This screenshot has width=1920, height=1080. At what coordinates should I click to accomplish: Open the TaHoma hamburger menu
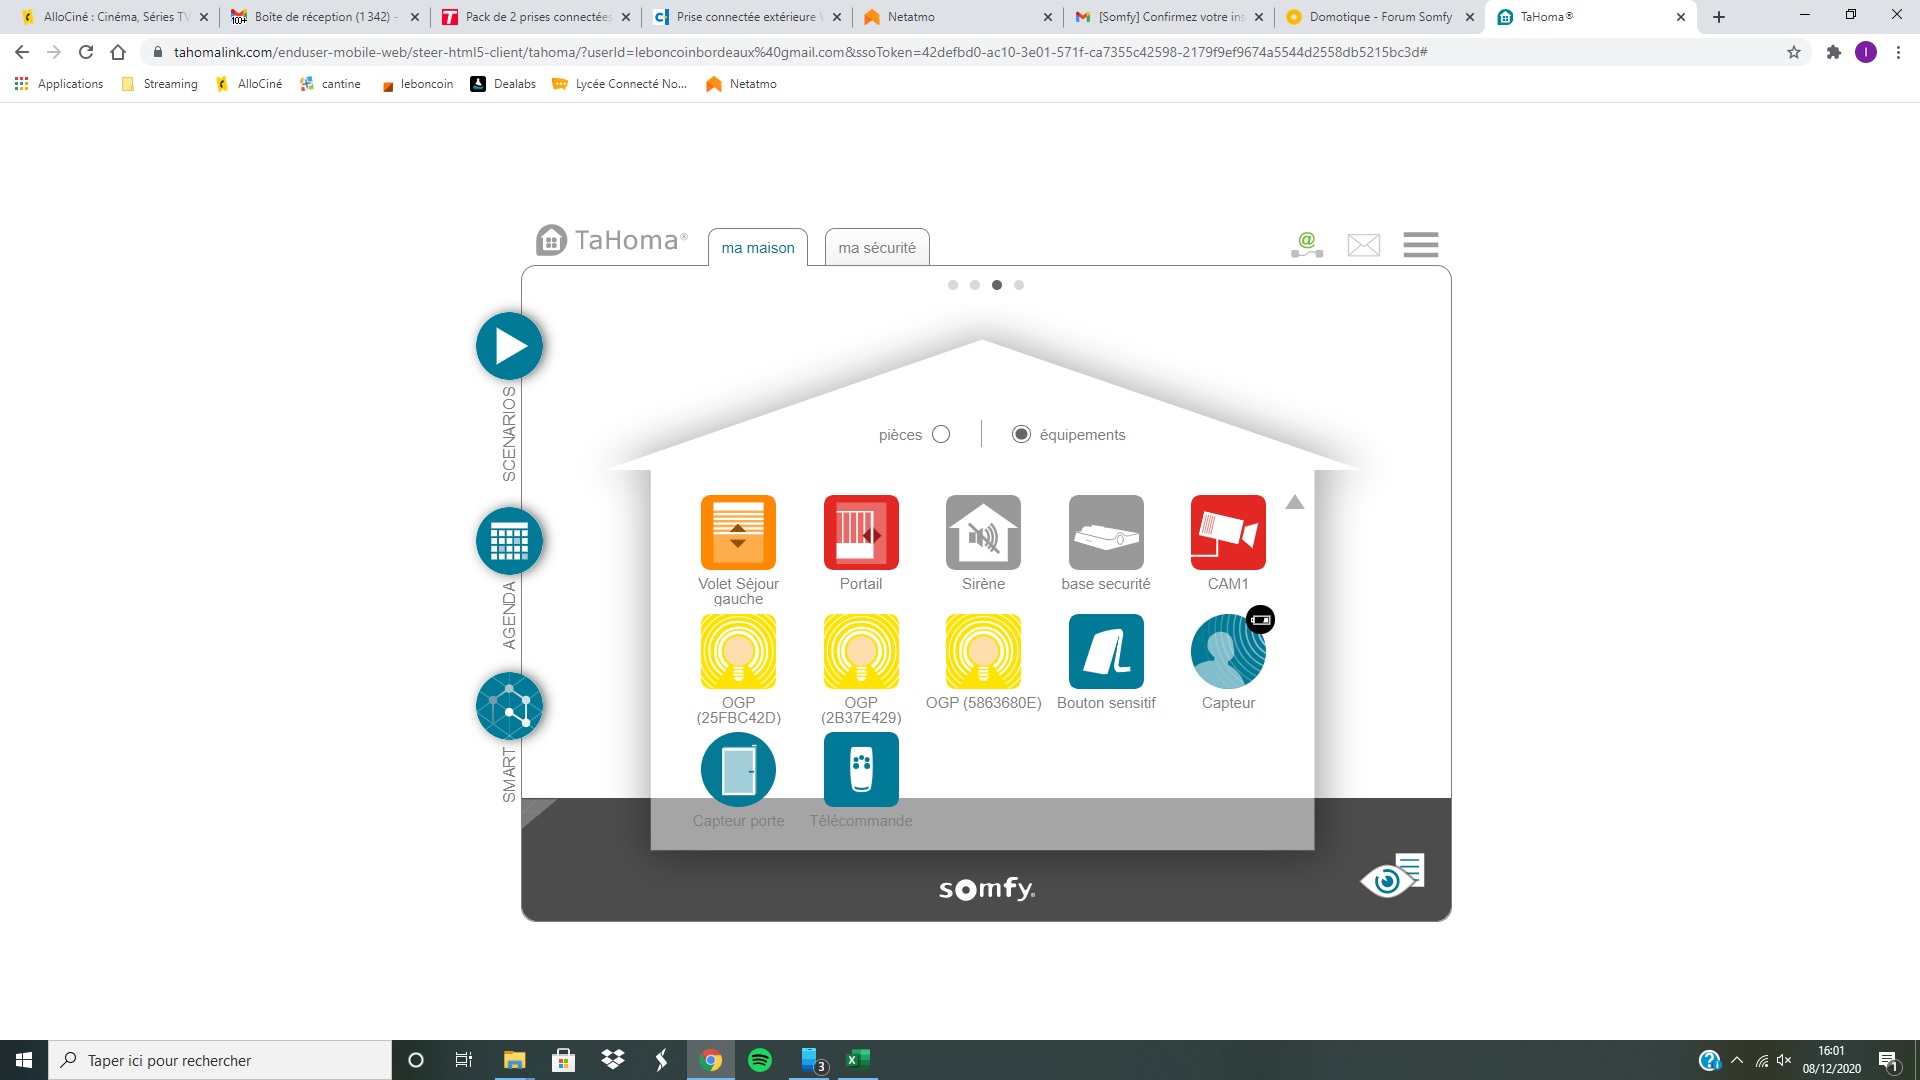pos(1420,245)
